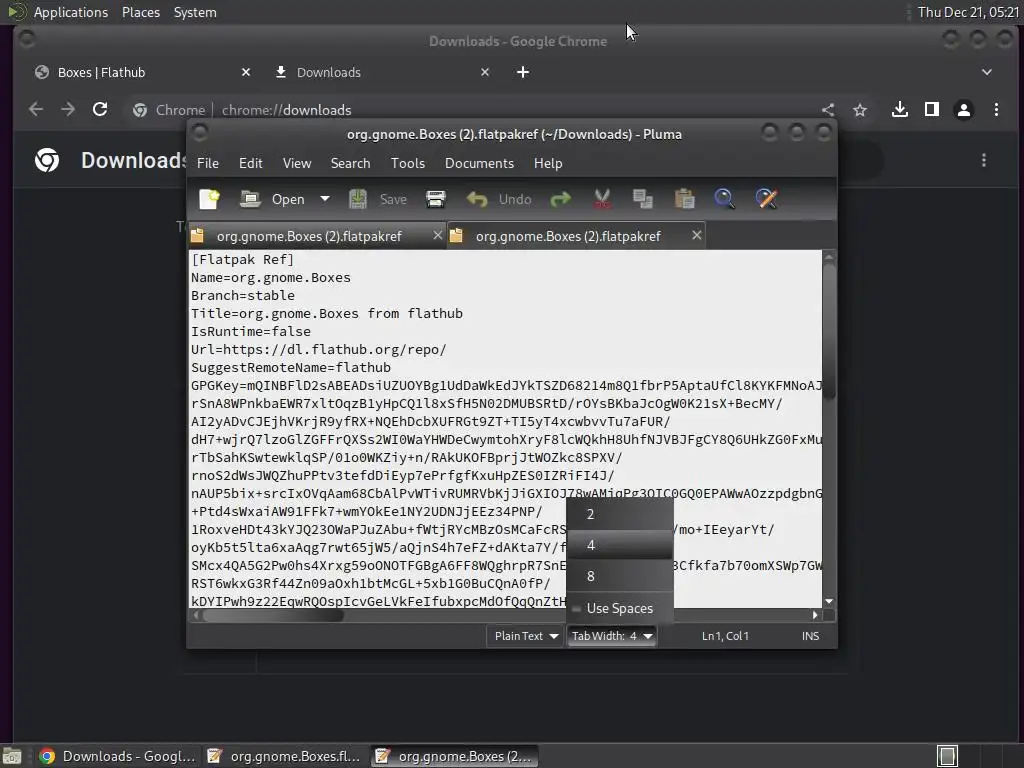Open the Documents menu
1024x768 pixels.
[x=479, y=163]
